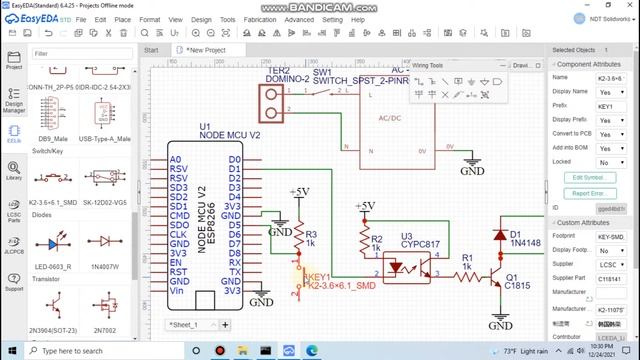Image resolution: width=640 pixels, height=360 pixels.
Task: Open File Explorer from the taskbar
Action: tap(243, 351)
